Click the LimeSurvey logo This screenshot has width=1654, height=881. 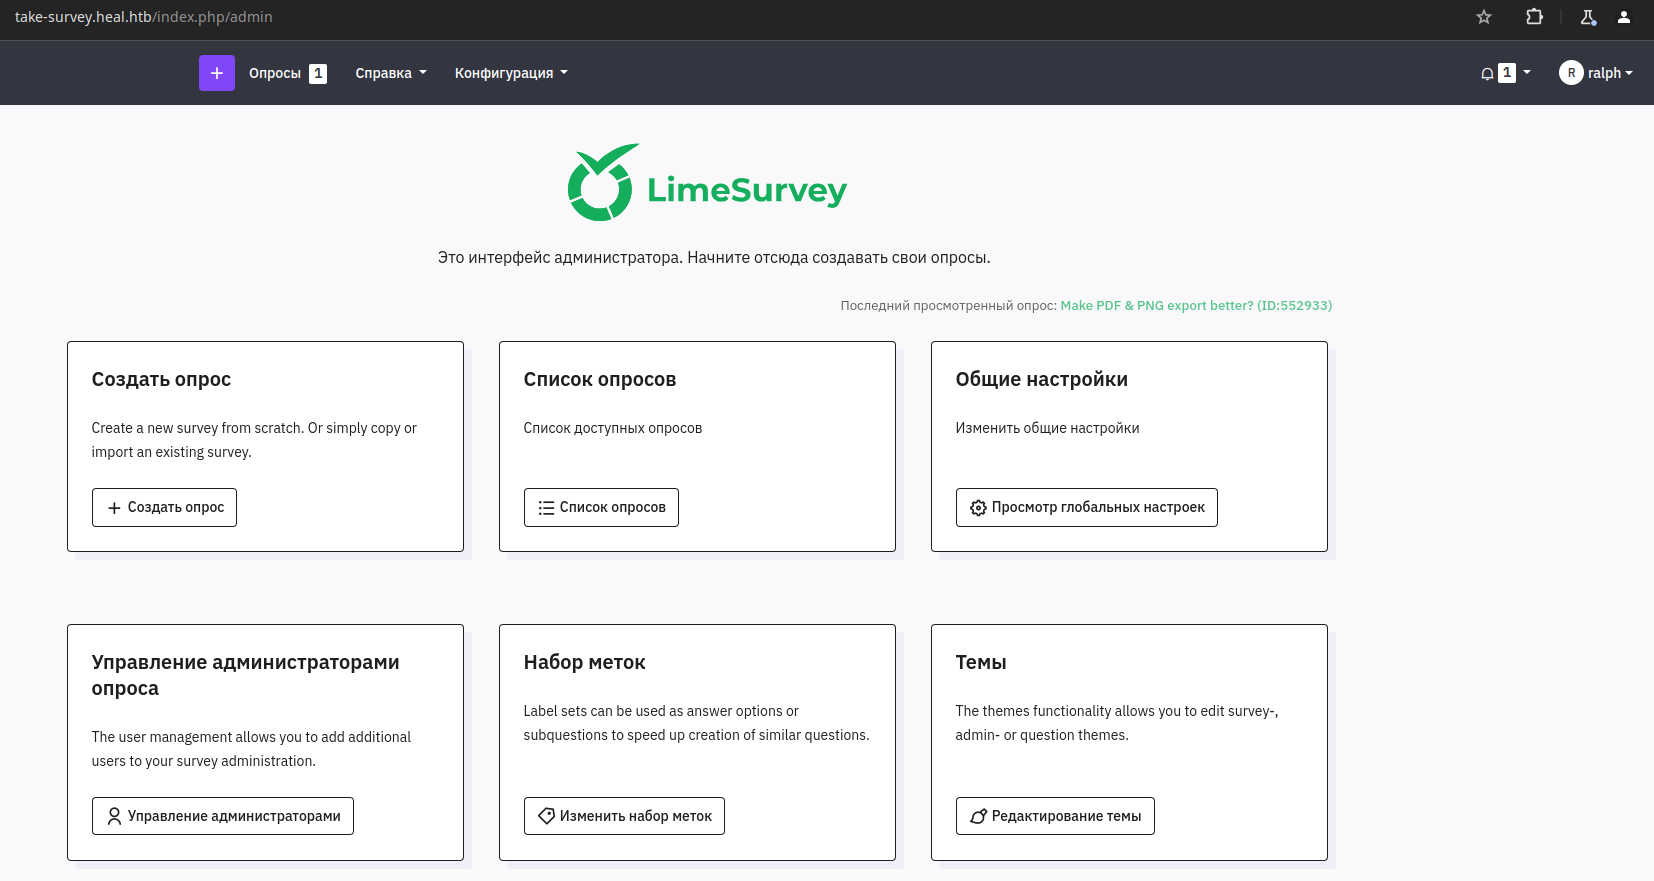707,183
